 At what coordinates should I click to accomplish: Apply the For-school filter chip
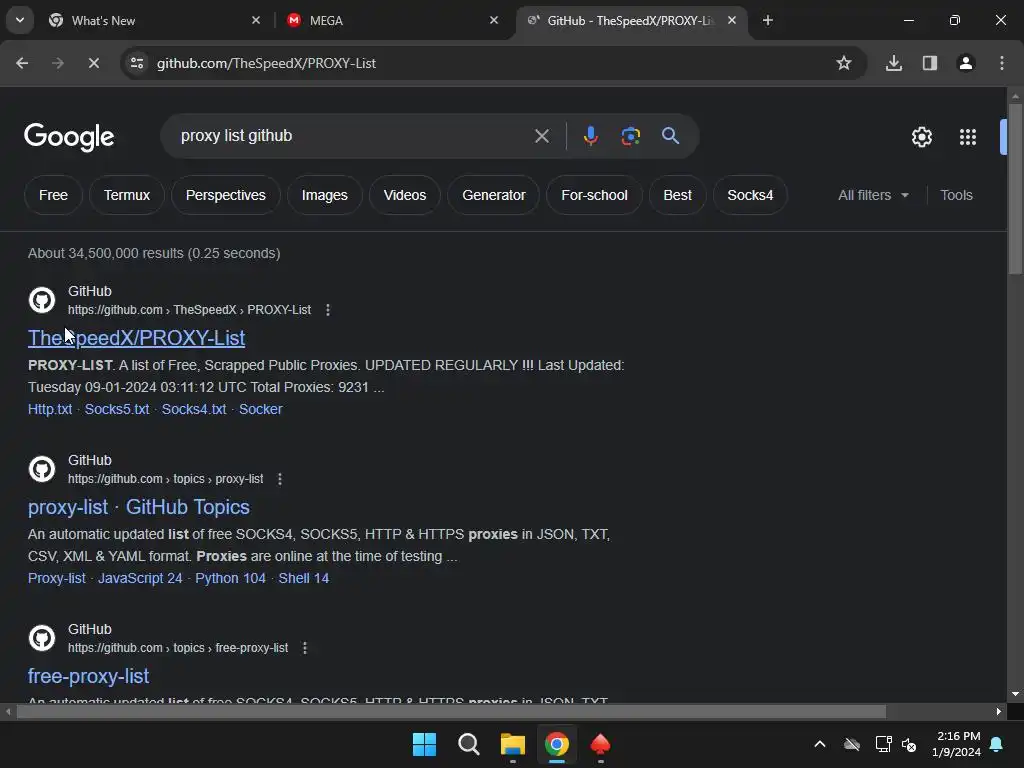tap(594, 195)
